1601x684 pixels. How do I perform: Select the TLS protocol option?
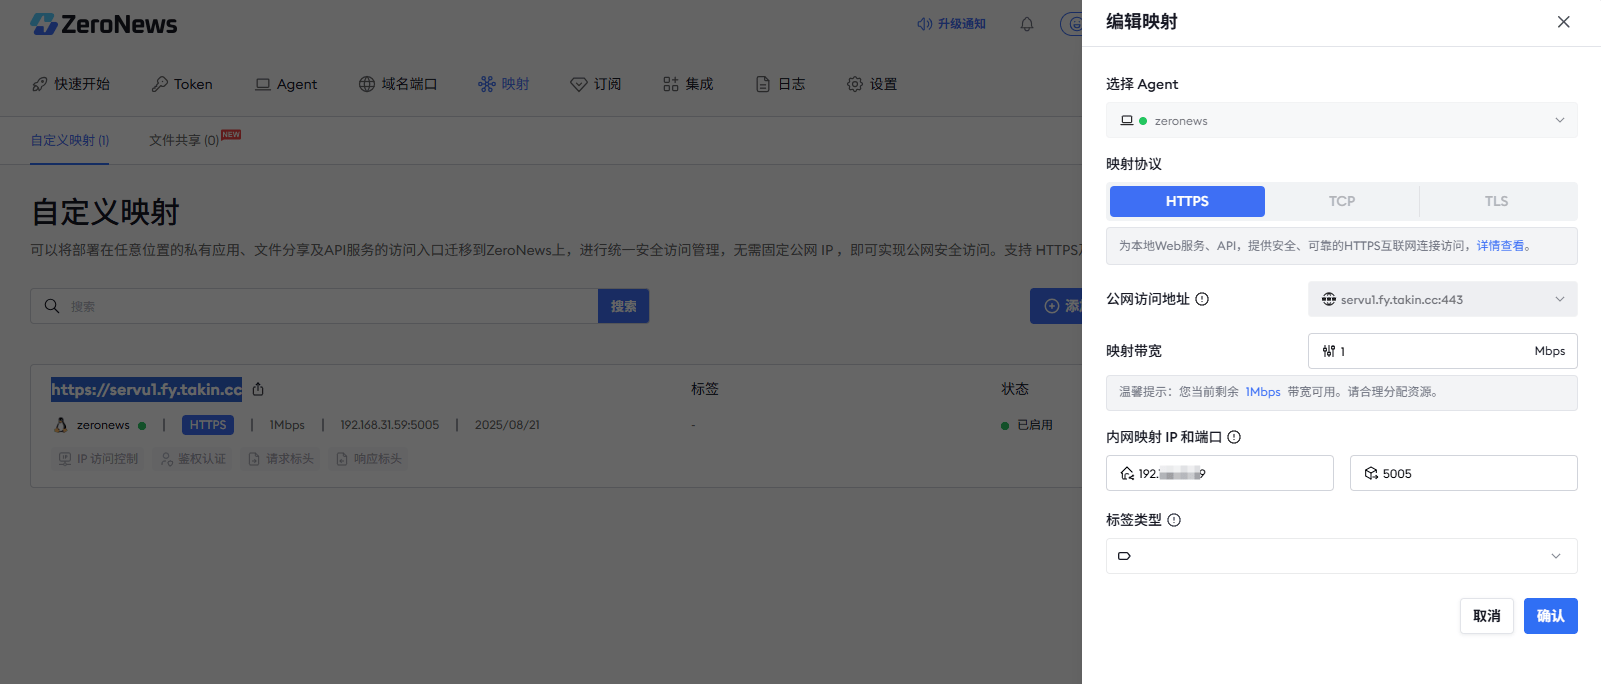[x=1496, y=201]
